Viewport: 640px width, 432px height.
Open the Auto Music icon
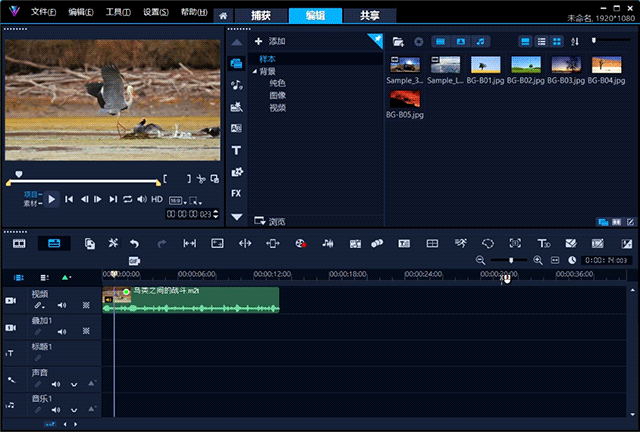(x=355, y=244)
